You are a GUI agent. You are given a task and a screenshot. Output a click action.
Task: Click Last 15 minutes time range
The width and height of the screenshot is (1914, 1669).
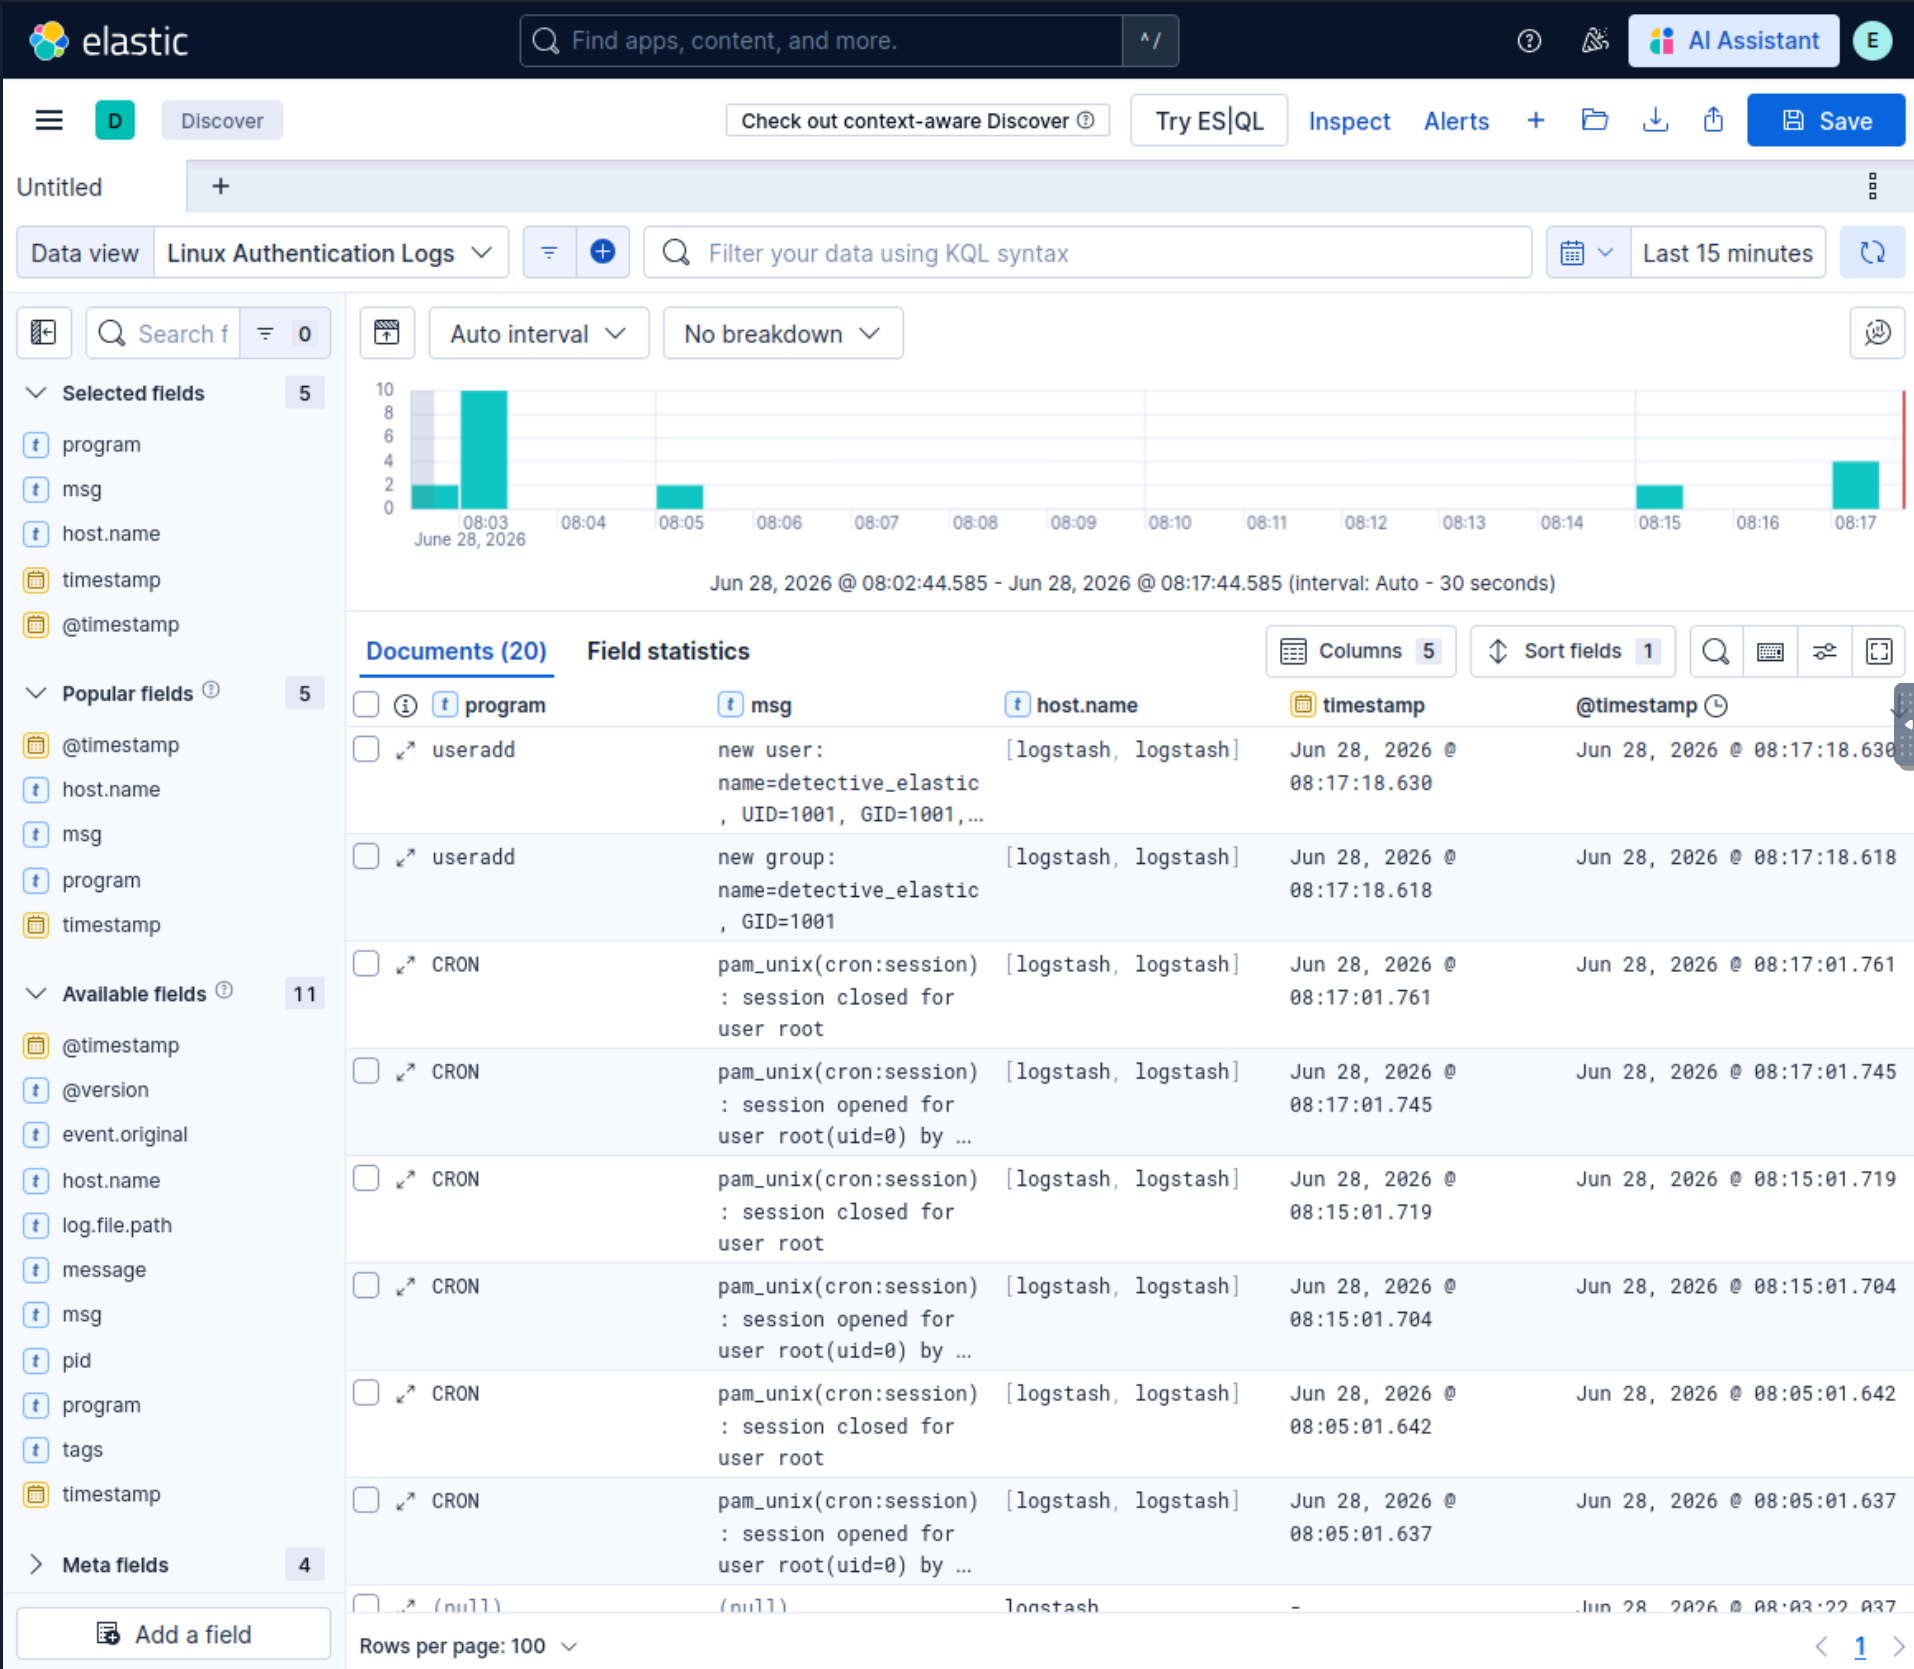point(1727,253)
